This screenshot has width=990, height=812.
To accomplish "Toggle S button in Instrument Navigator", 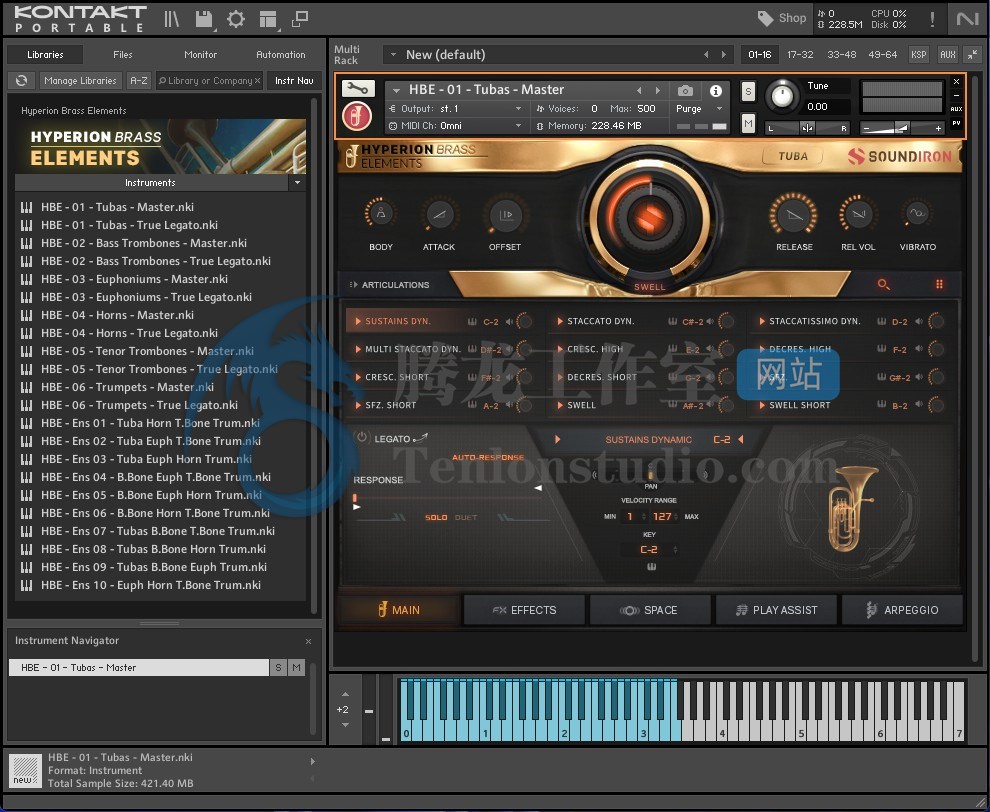I will [278, 667].
